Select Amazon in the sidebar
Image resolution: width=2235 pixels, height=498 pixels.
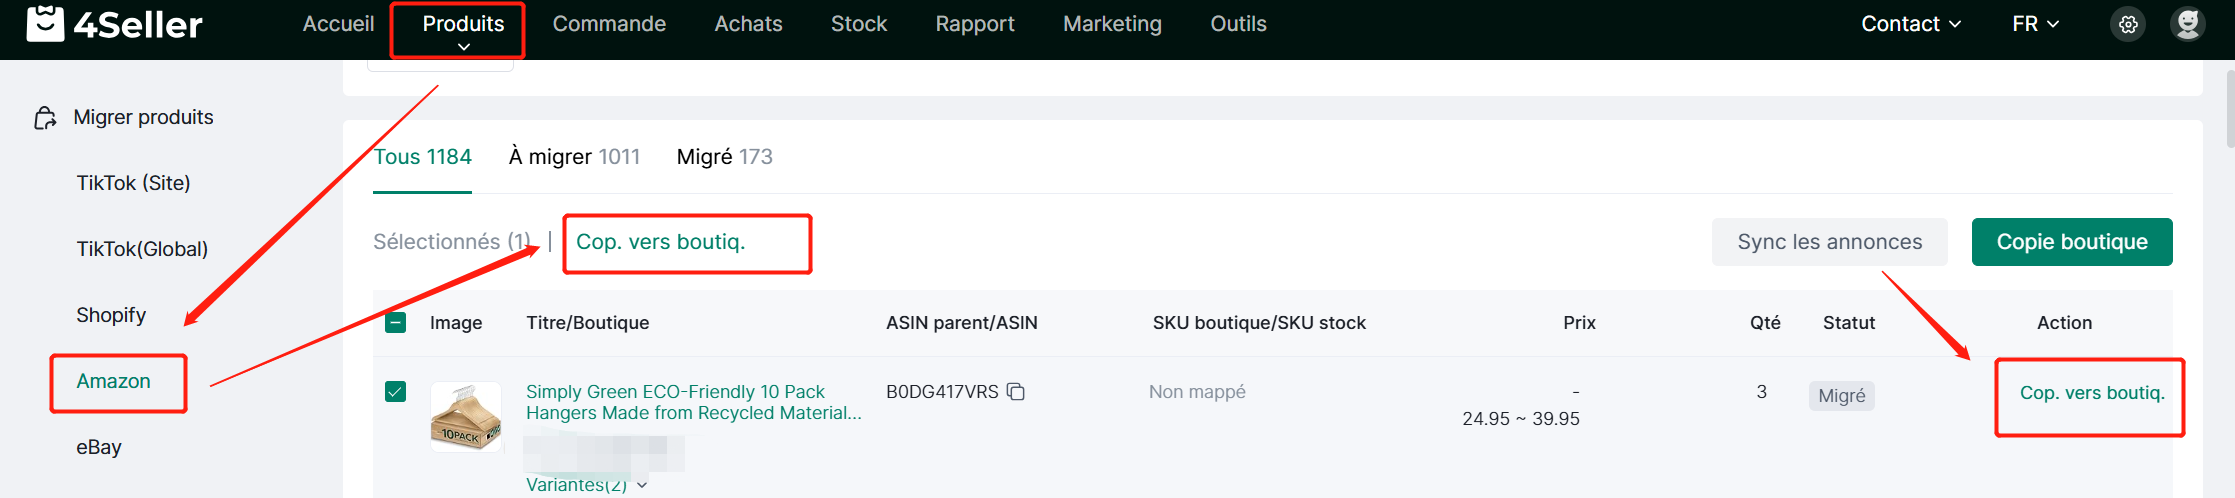pos(113,381)
